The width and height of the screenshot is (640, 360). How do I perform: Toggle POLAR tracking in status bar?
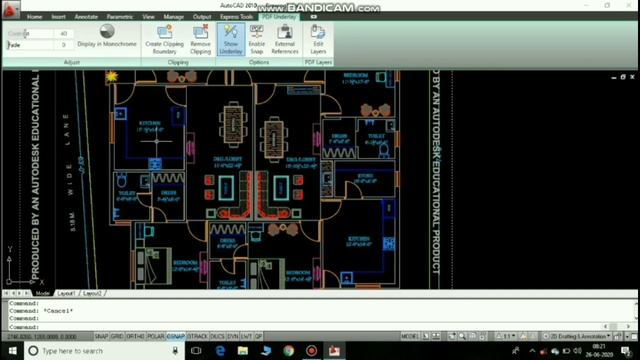pos(156,336)
